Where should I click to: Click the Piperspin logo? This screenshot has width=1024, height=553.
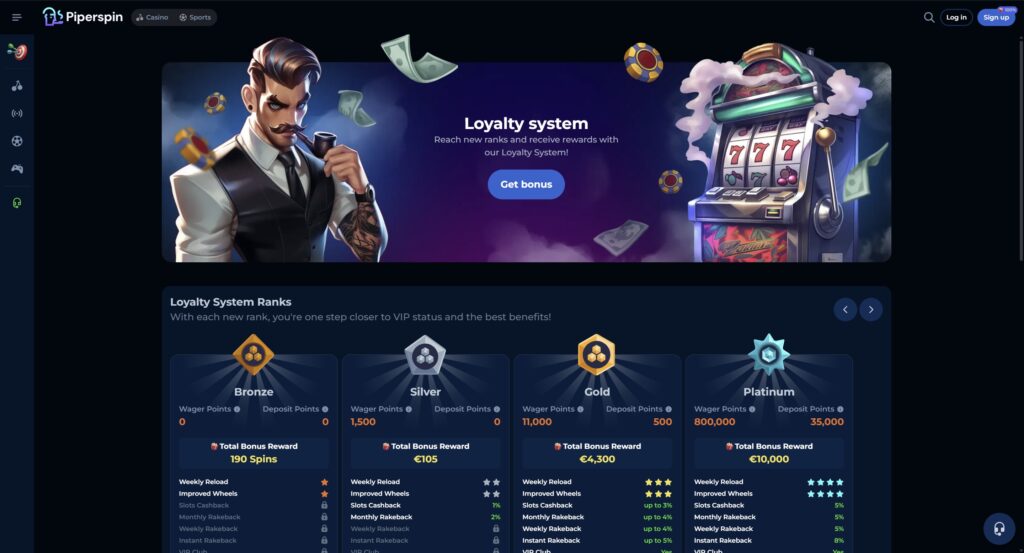pos(83,17)
